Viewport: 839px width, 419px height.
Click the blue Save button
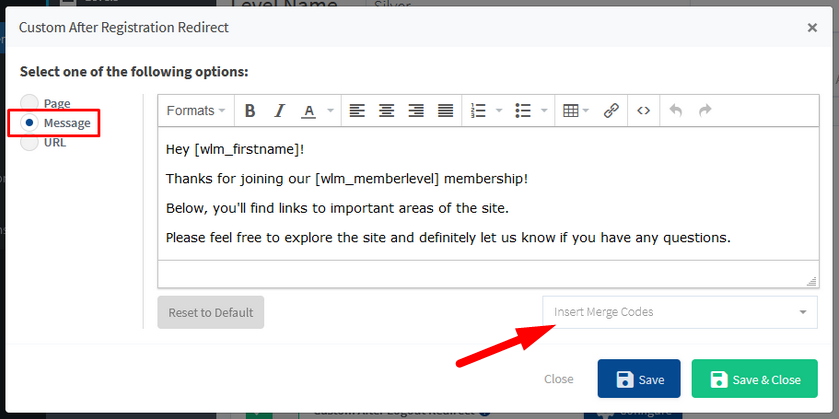click(x=639, y=379)
